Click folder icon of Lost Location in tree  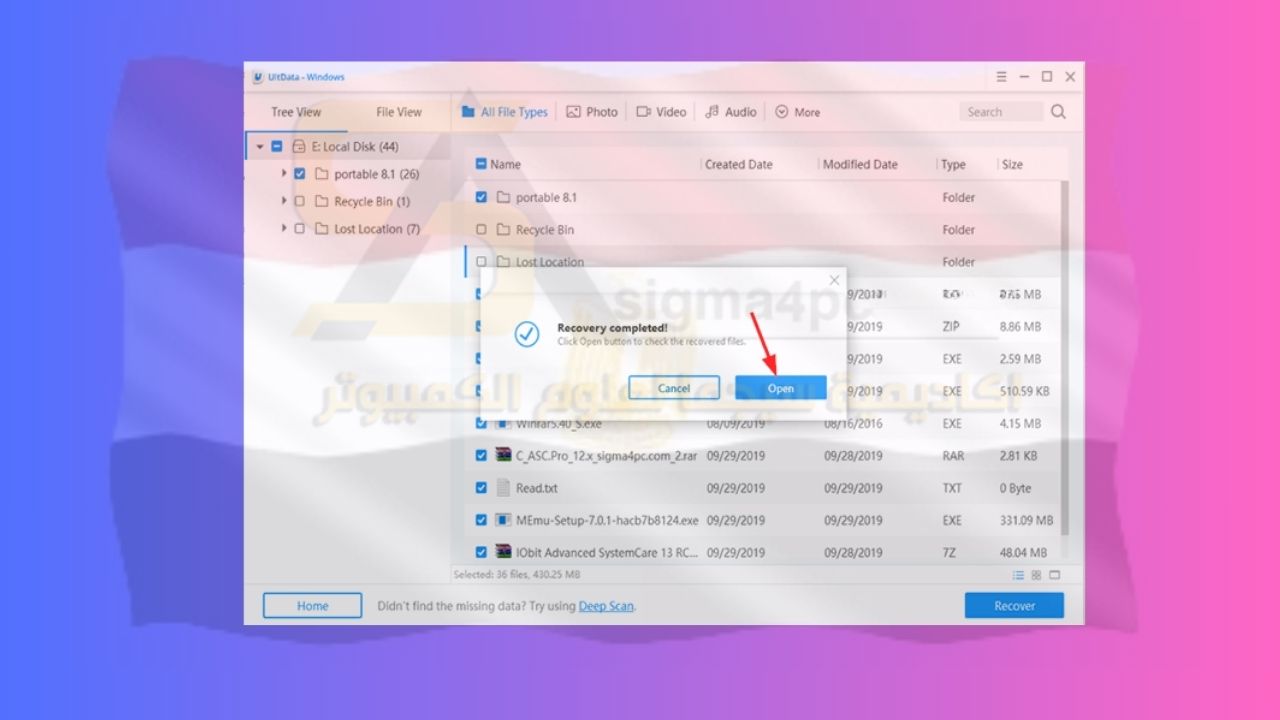(x=321, y=229)
